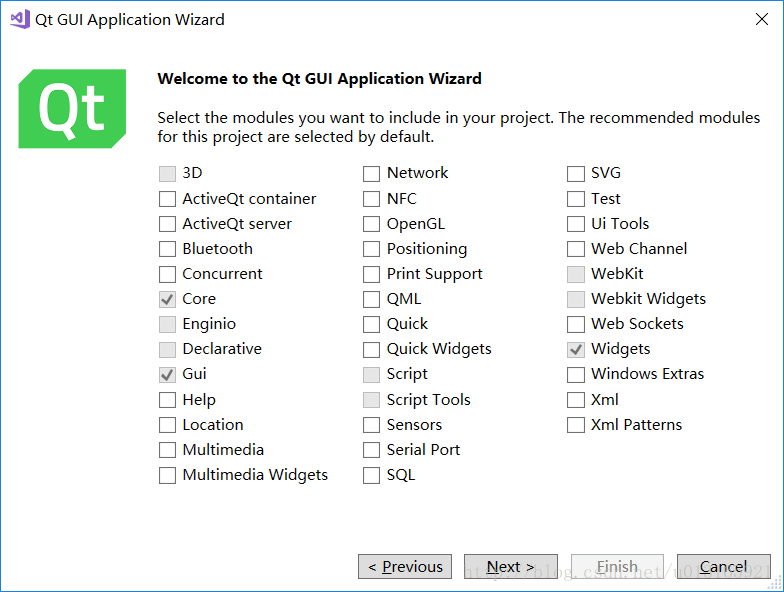Image resolution: width=784 pixels, height=592 pixels.
Task: Enable the Network module checkbox
Action: point(371,173)
